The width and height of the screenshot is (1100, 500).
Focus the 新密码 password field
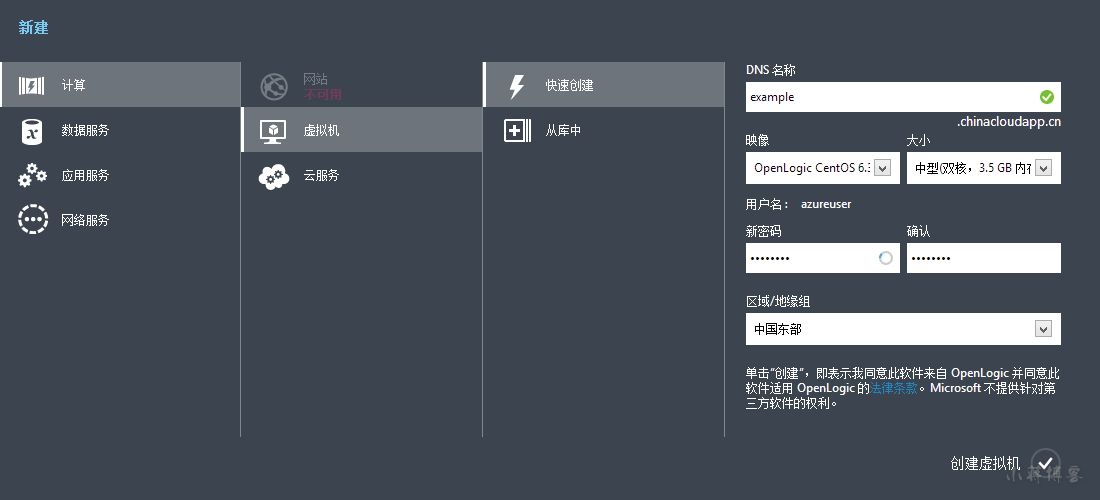[822, 258]
